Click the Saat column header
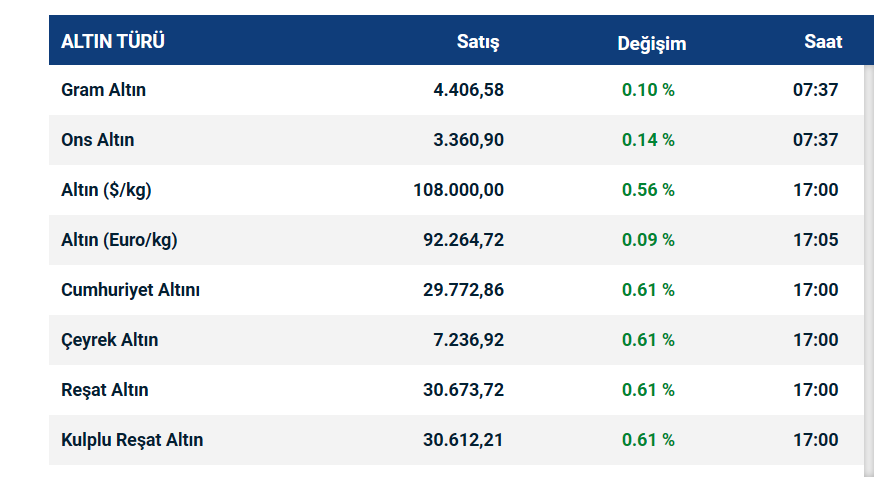 tap(823, 42)
